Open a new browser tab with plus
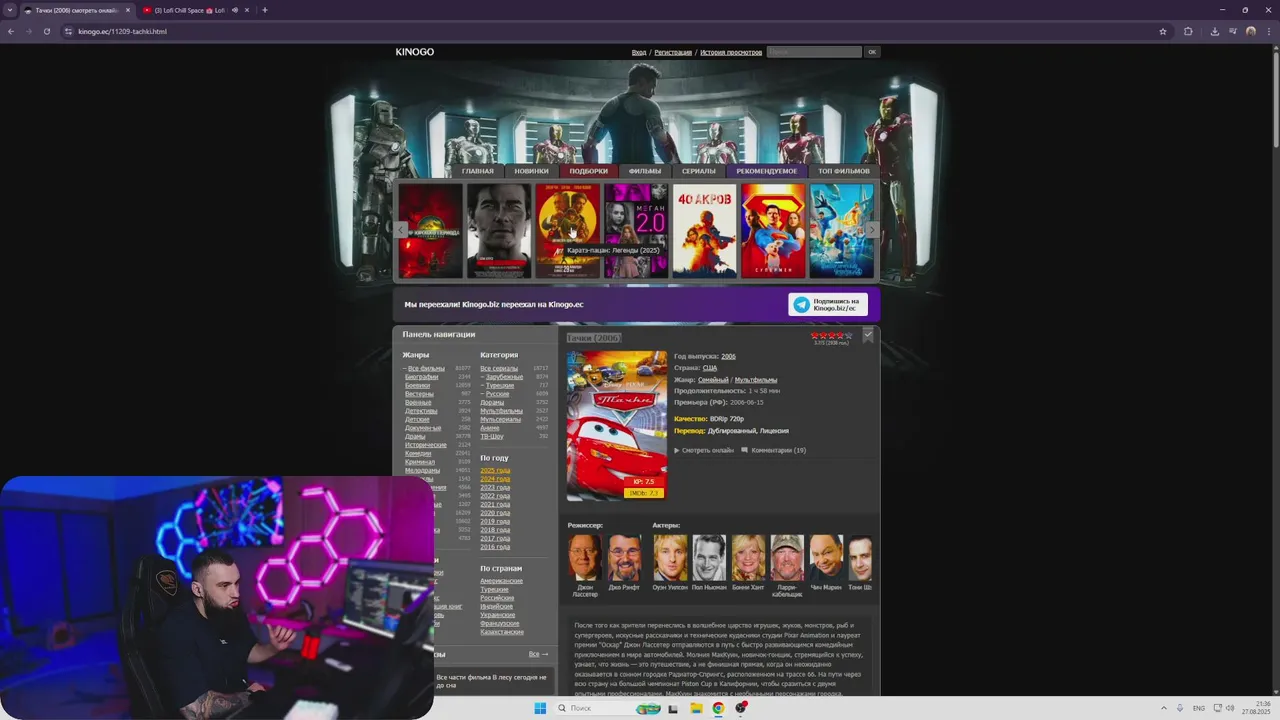 click(x=264, y=10)
